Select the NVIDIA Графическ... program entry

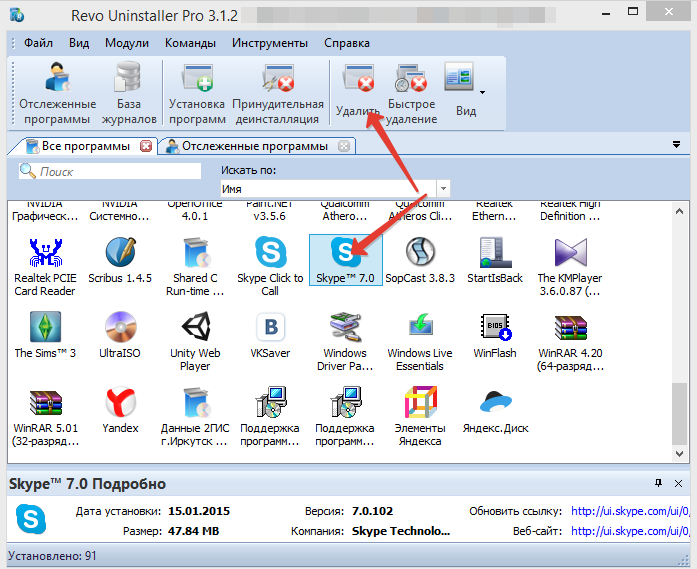[45, 212]
